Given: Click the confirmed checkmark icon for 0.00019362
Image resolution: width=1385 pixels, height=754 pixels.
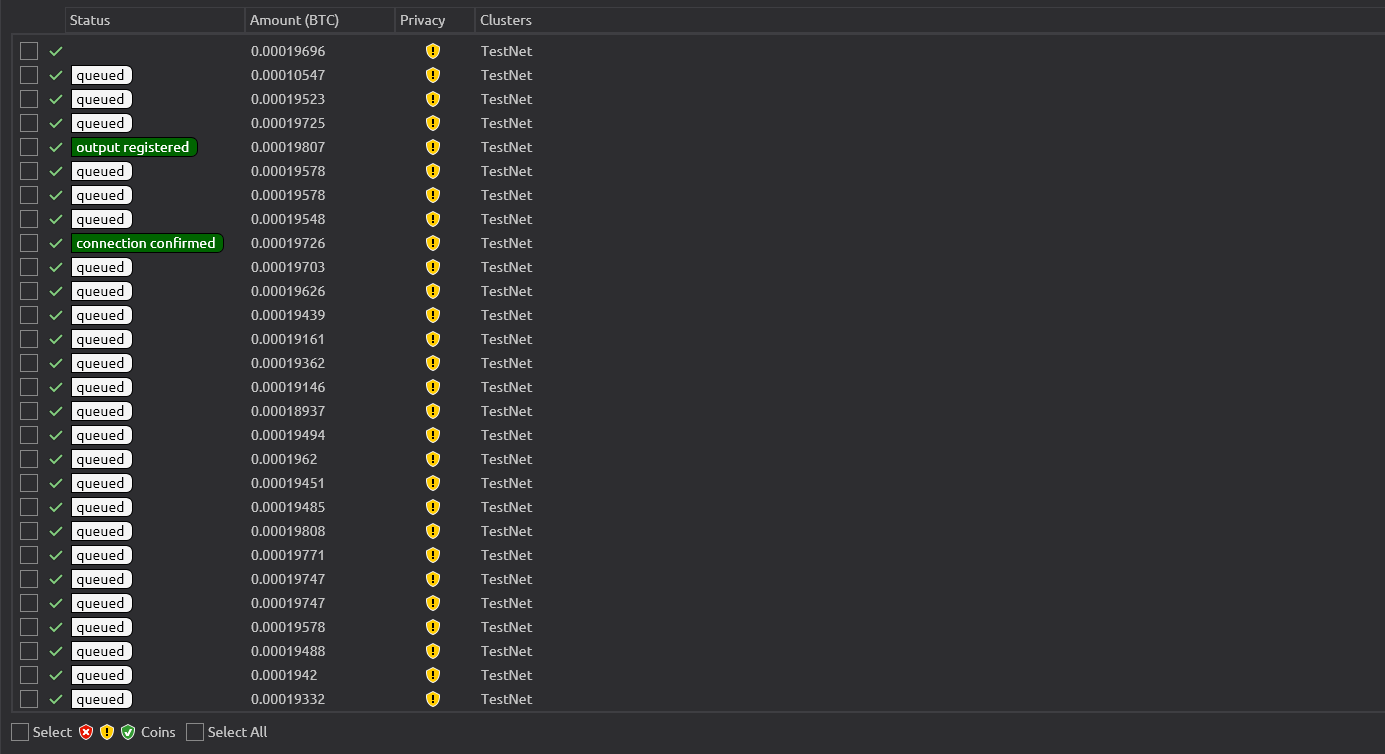Looking at the screenshot, I should pos(56,363).
